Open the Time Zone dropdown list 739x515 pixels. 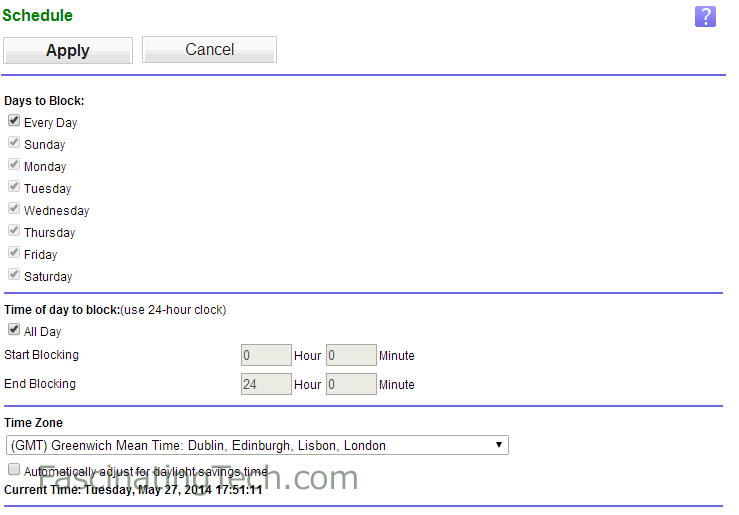[257, 445]
